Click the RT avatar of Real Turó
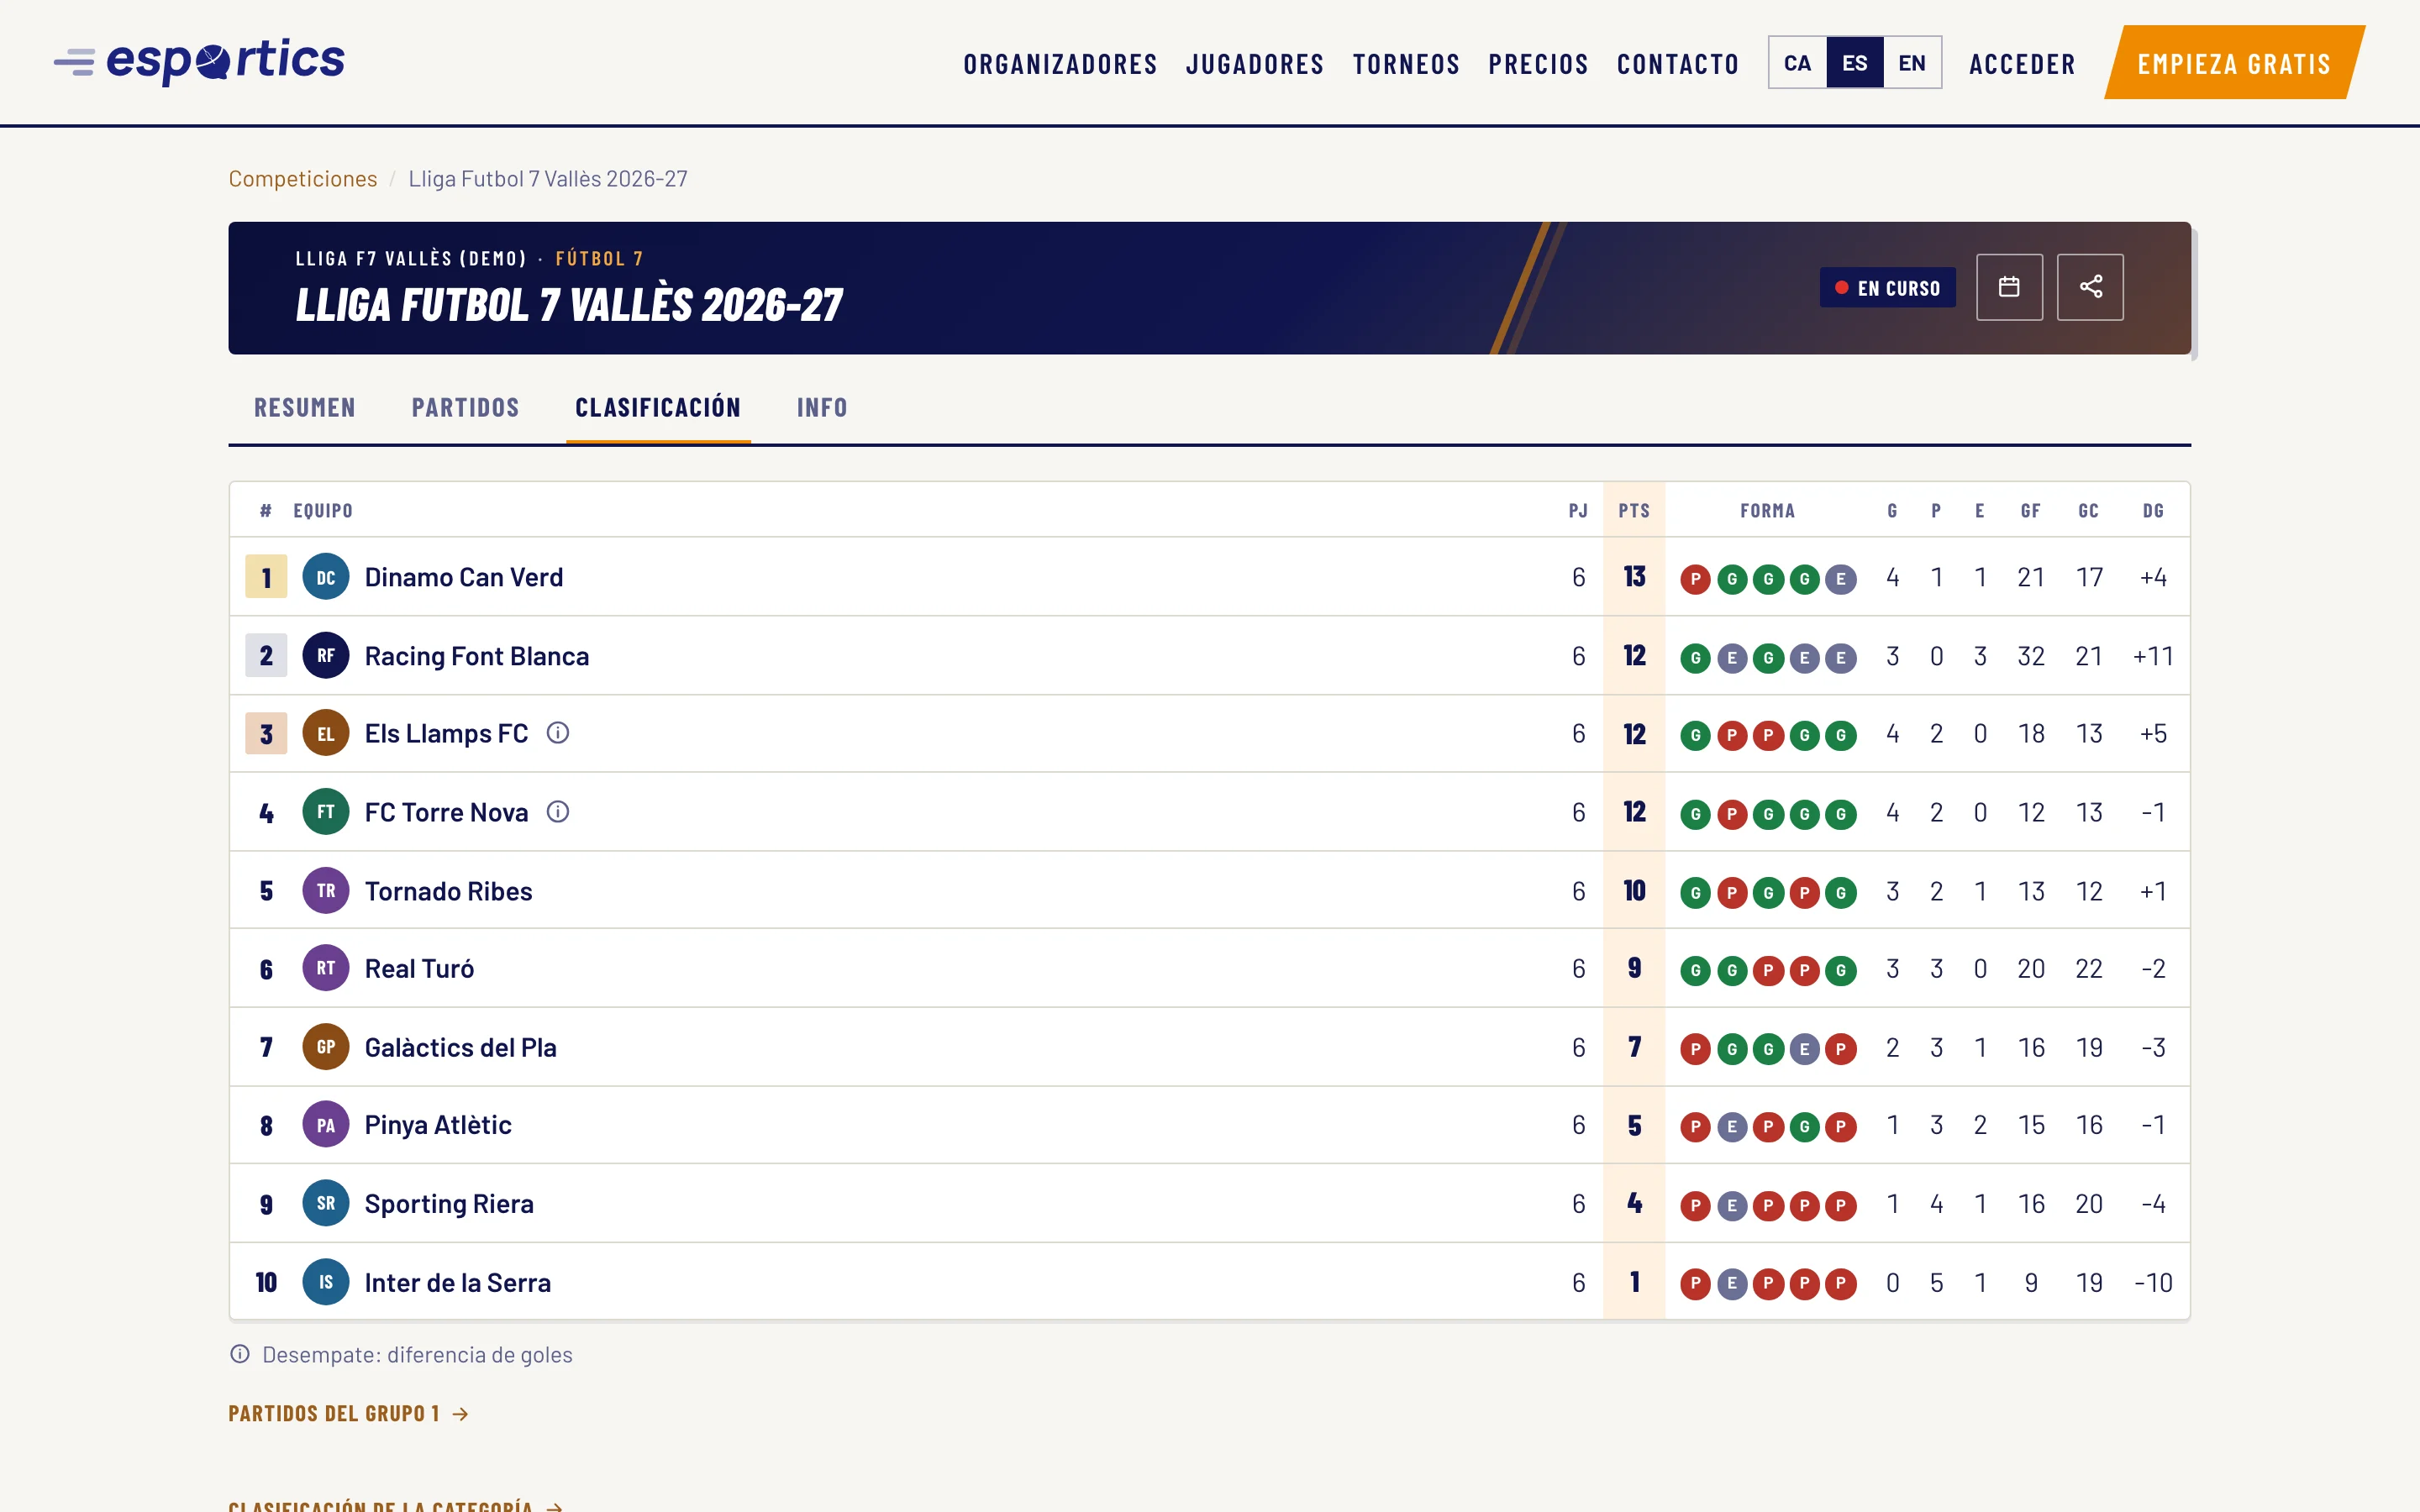 326,968
